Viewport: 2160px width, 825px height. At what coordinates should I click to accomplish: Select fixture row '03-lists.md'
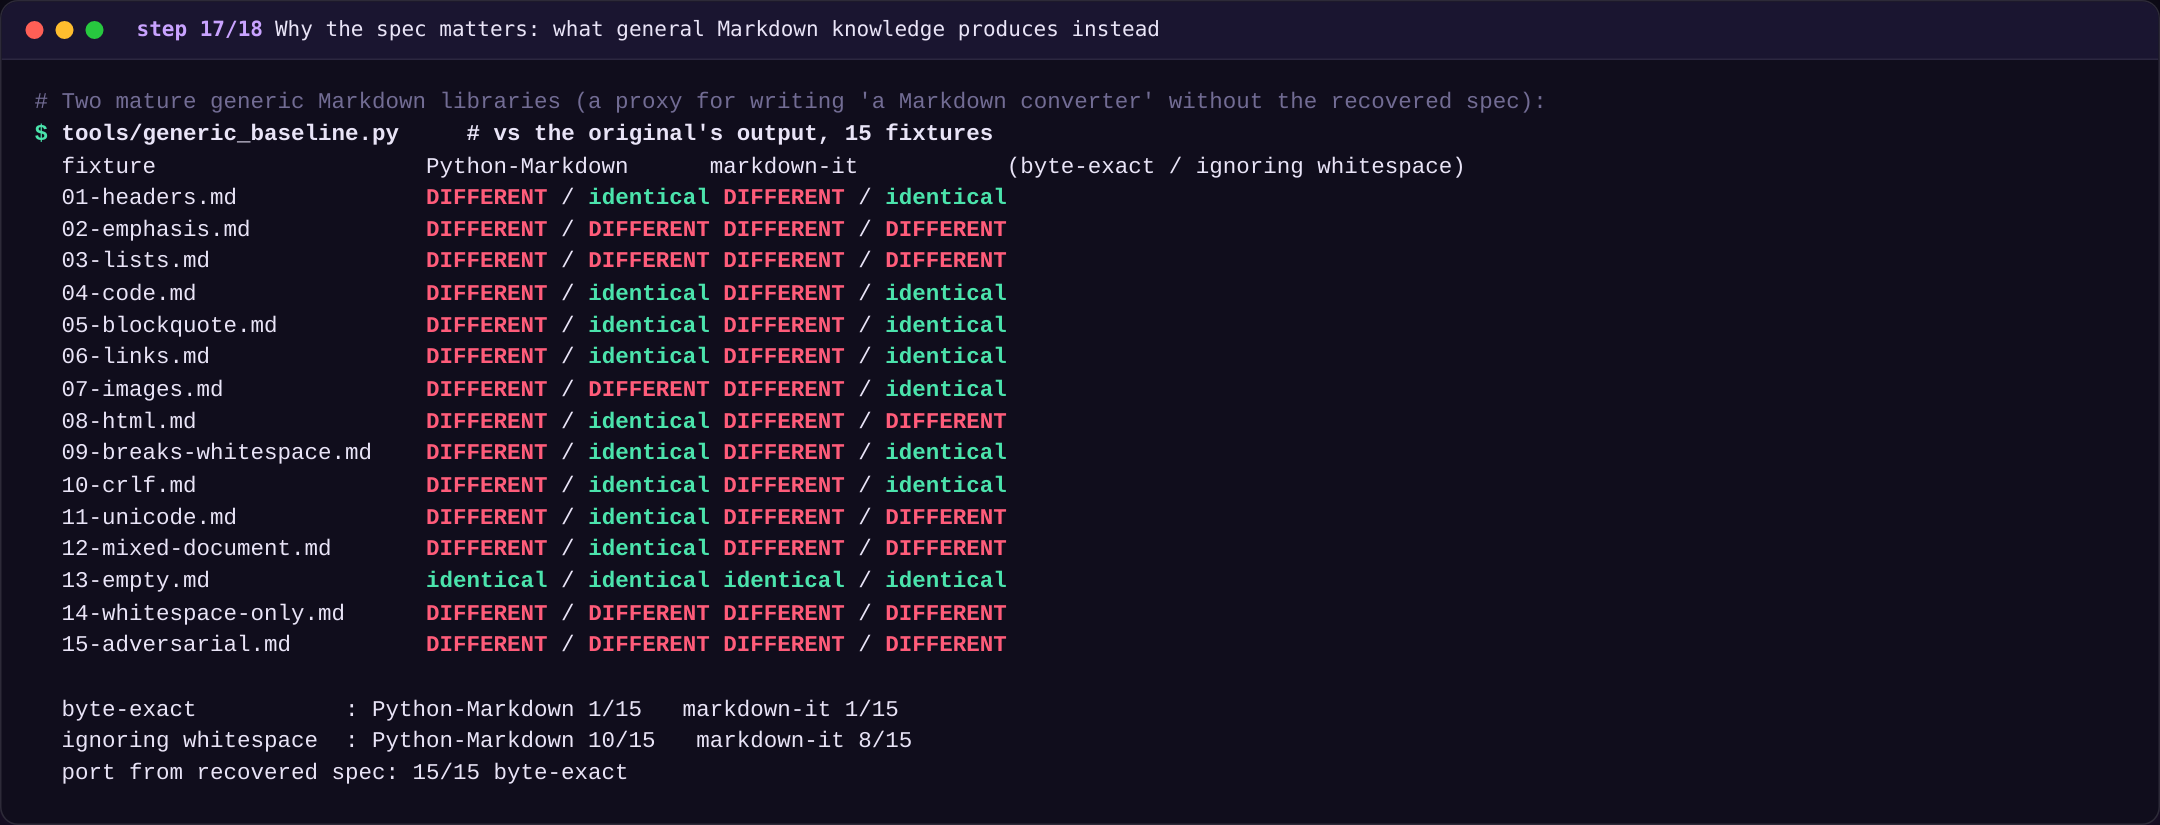[534, 260]
